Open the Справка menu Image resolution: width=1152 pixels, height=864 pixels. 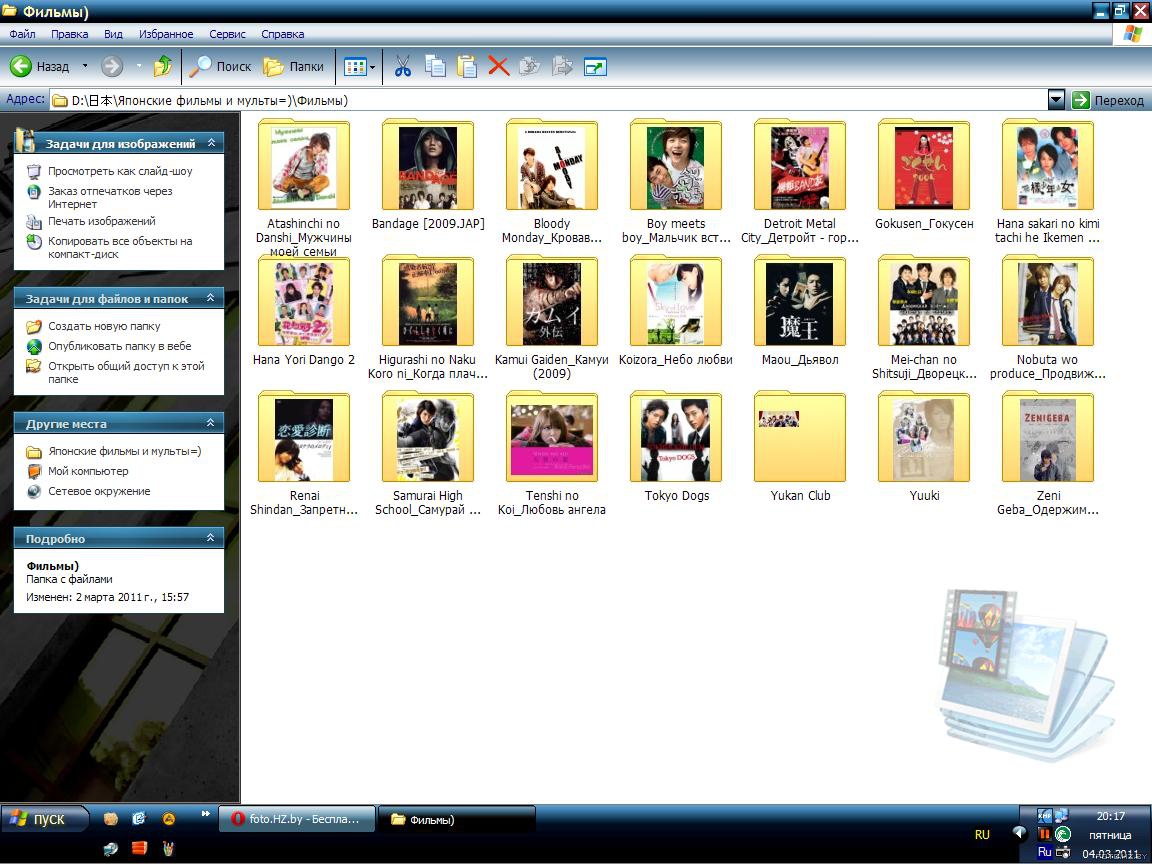(x=283, y=34)
